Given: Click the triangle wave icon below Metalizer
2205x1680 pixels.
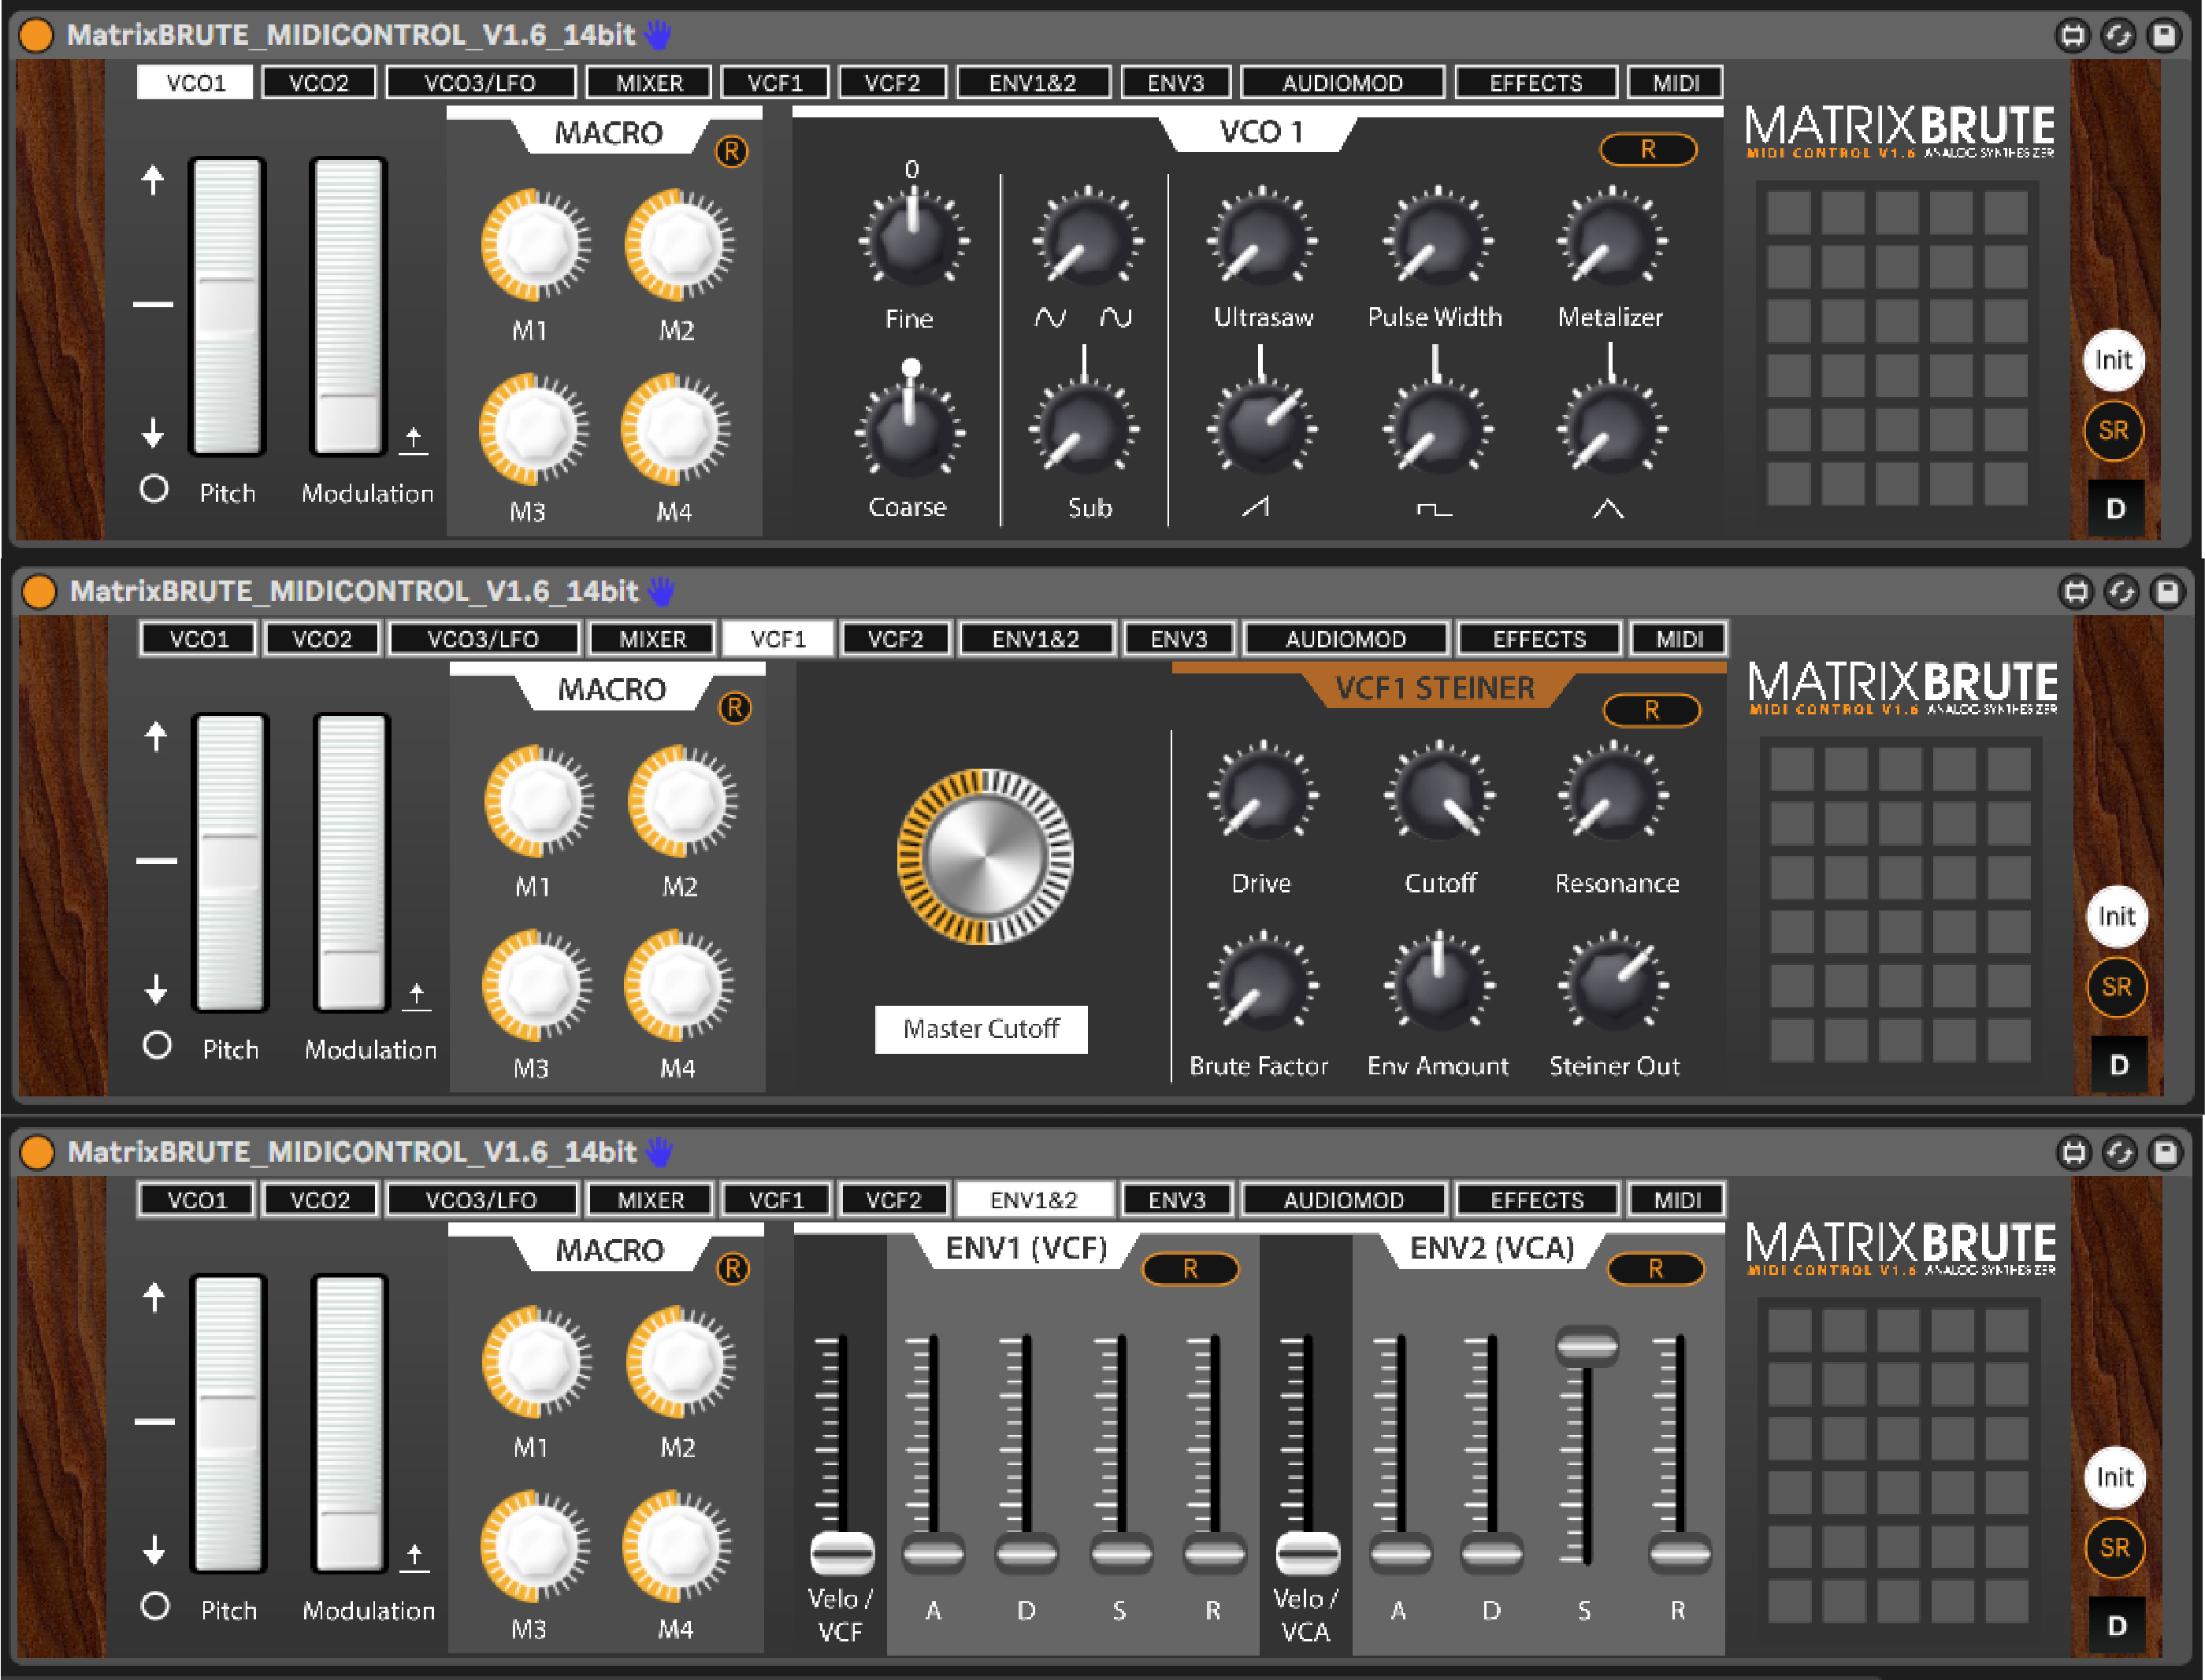Looking at the screenshot, I should (1608, 509).
